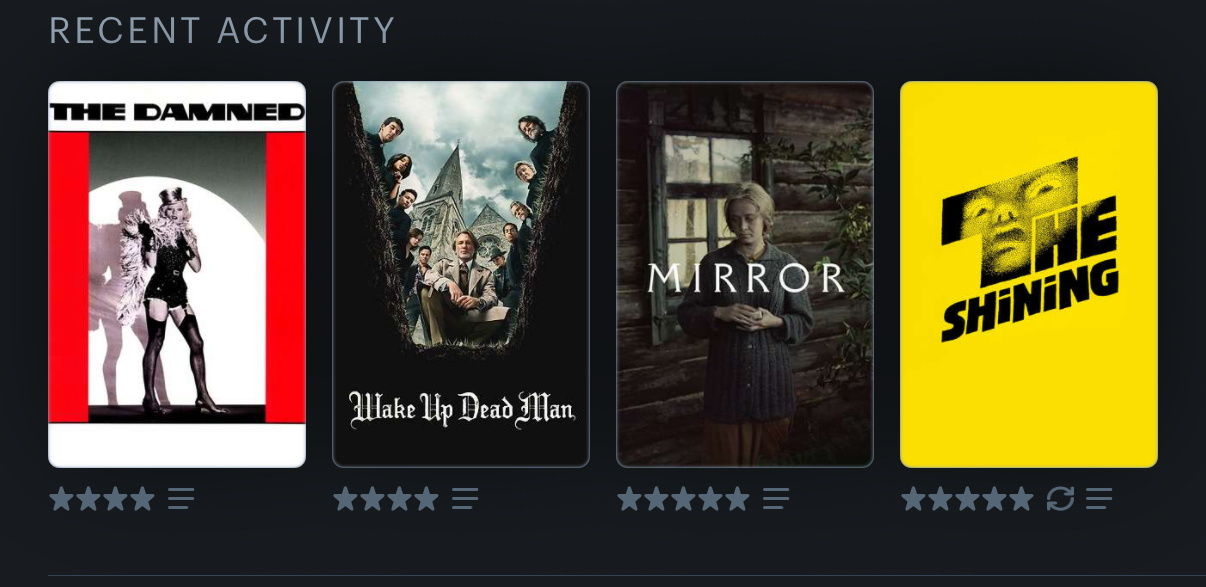
Task: Click the Recent Activity heading
Action: (222, 30)
